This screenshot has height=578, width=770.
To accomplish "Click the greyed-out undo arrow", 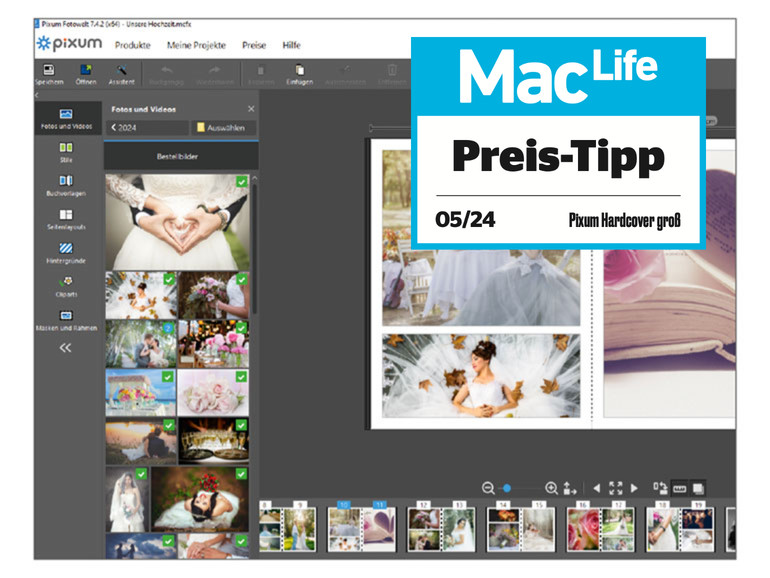I will point(166,70).
